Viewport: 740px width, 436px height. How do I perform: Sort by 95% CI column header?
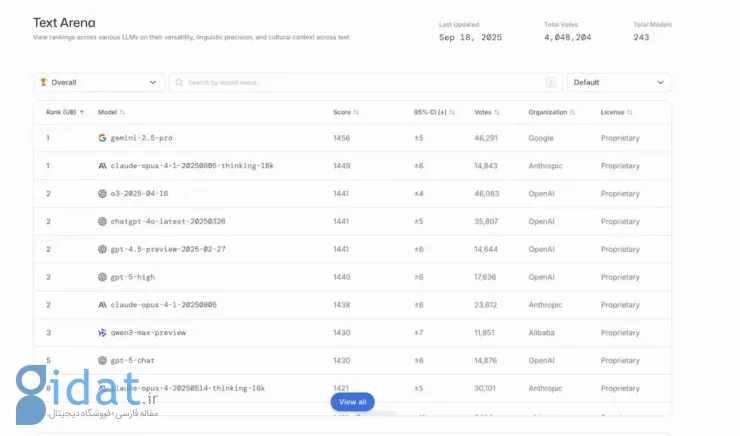click(434, 112)
